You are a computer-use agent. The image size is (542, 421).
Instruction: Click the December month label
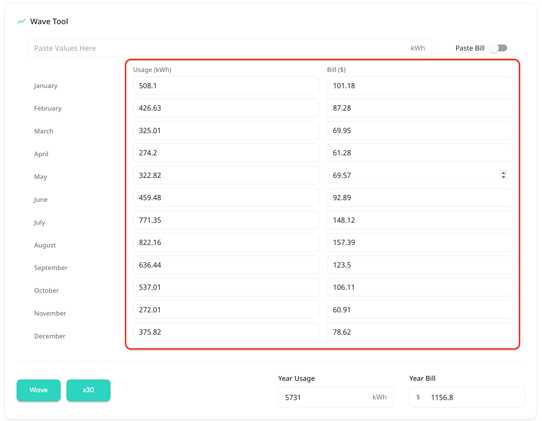coord(49,336)
